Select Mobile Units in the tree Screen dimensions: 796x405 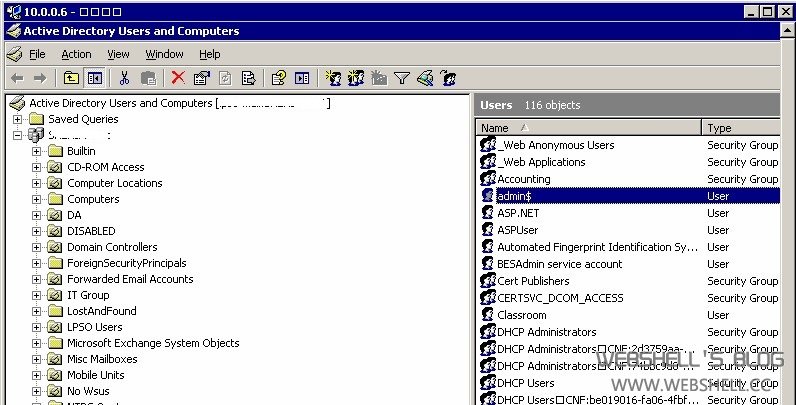click(x=95, y=375)
